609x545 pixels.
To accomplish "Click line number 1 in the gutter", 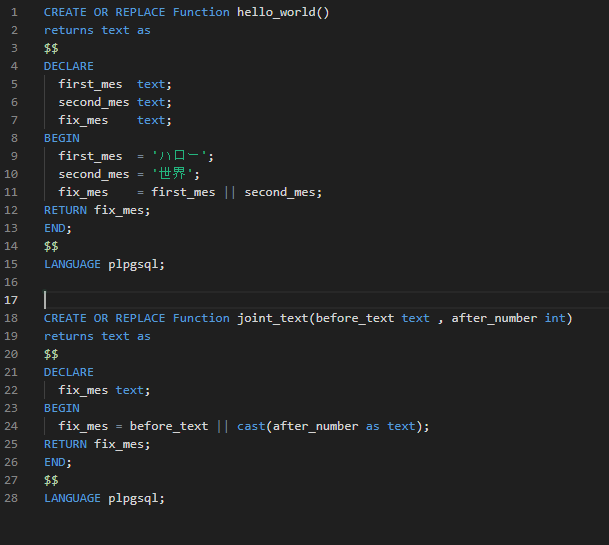I will pos(12,12).
